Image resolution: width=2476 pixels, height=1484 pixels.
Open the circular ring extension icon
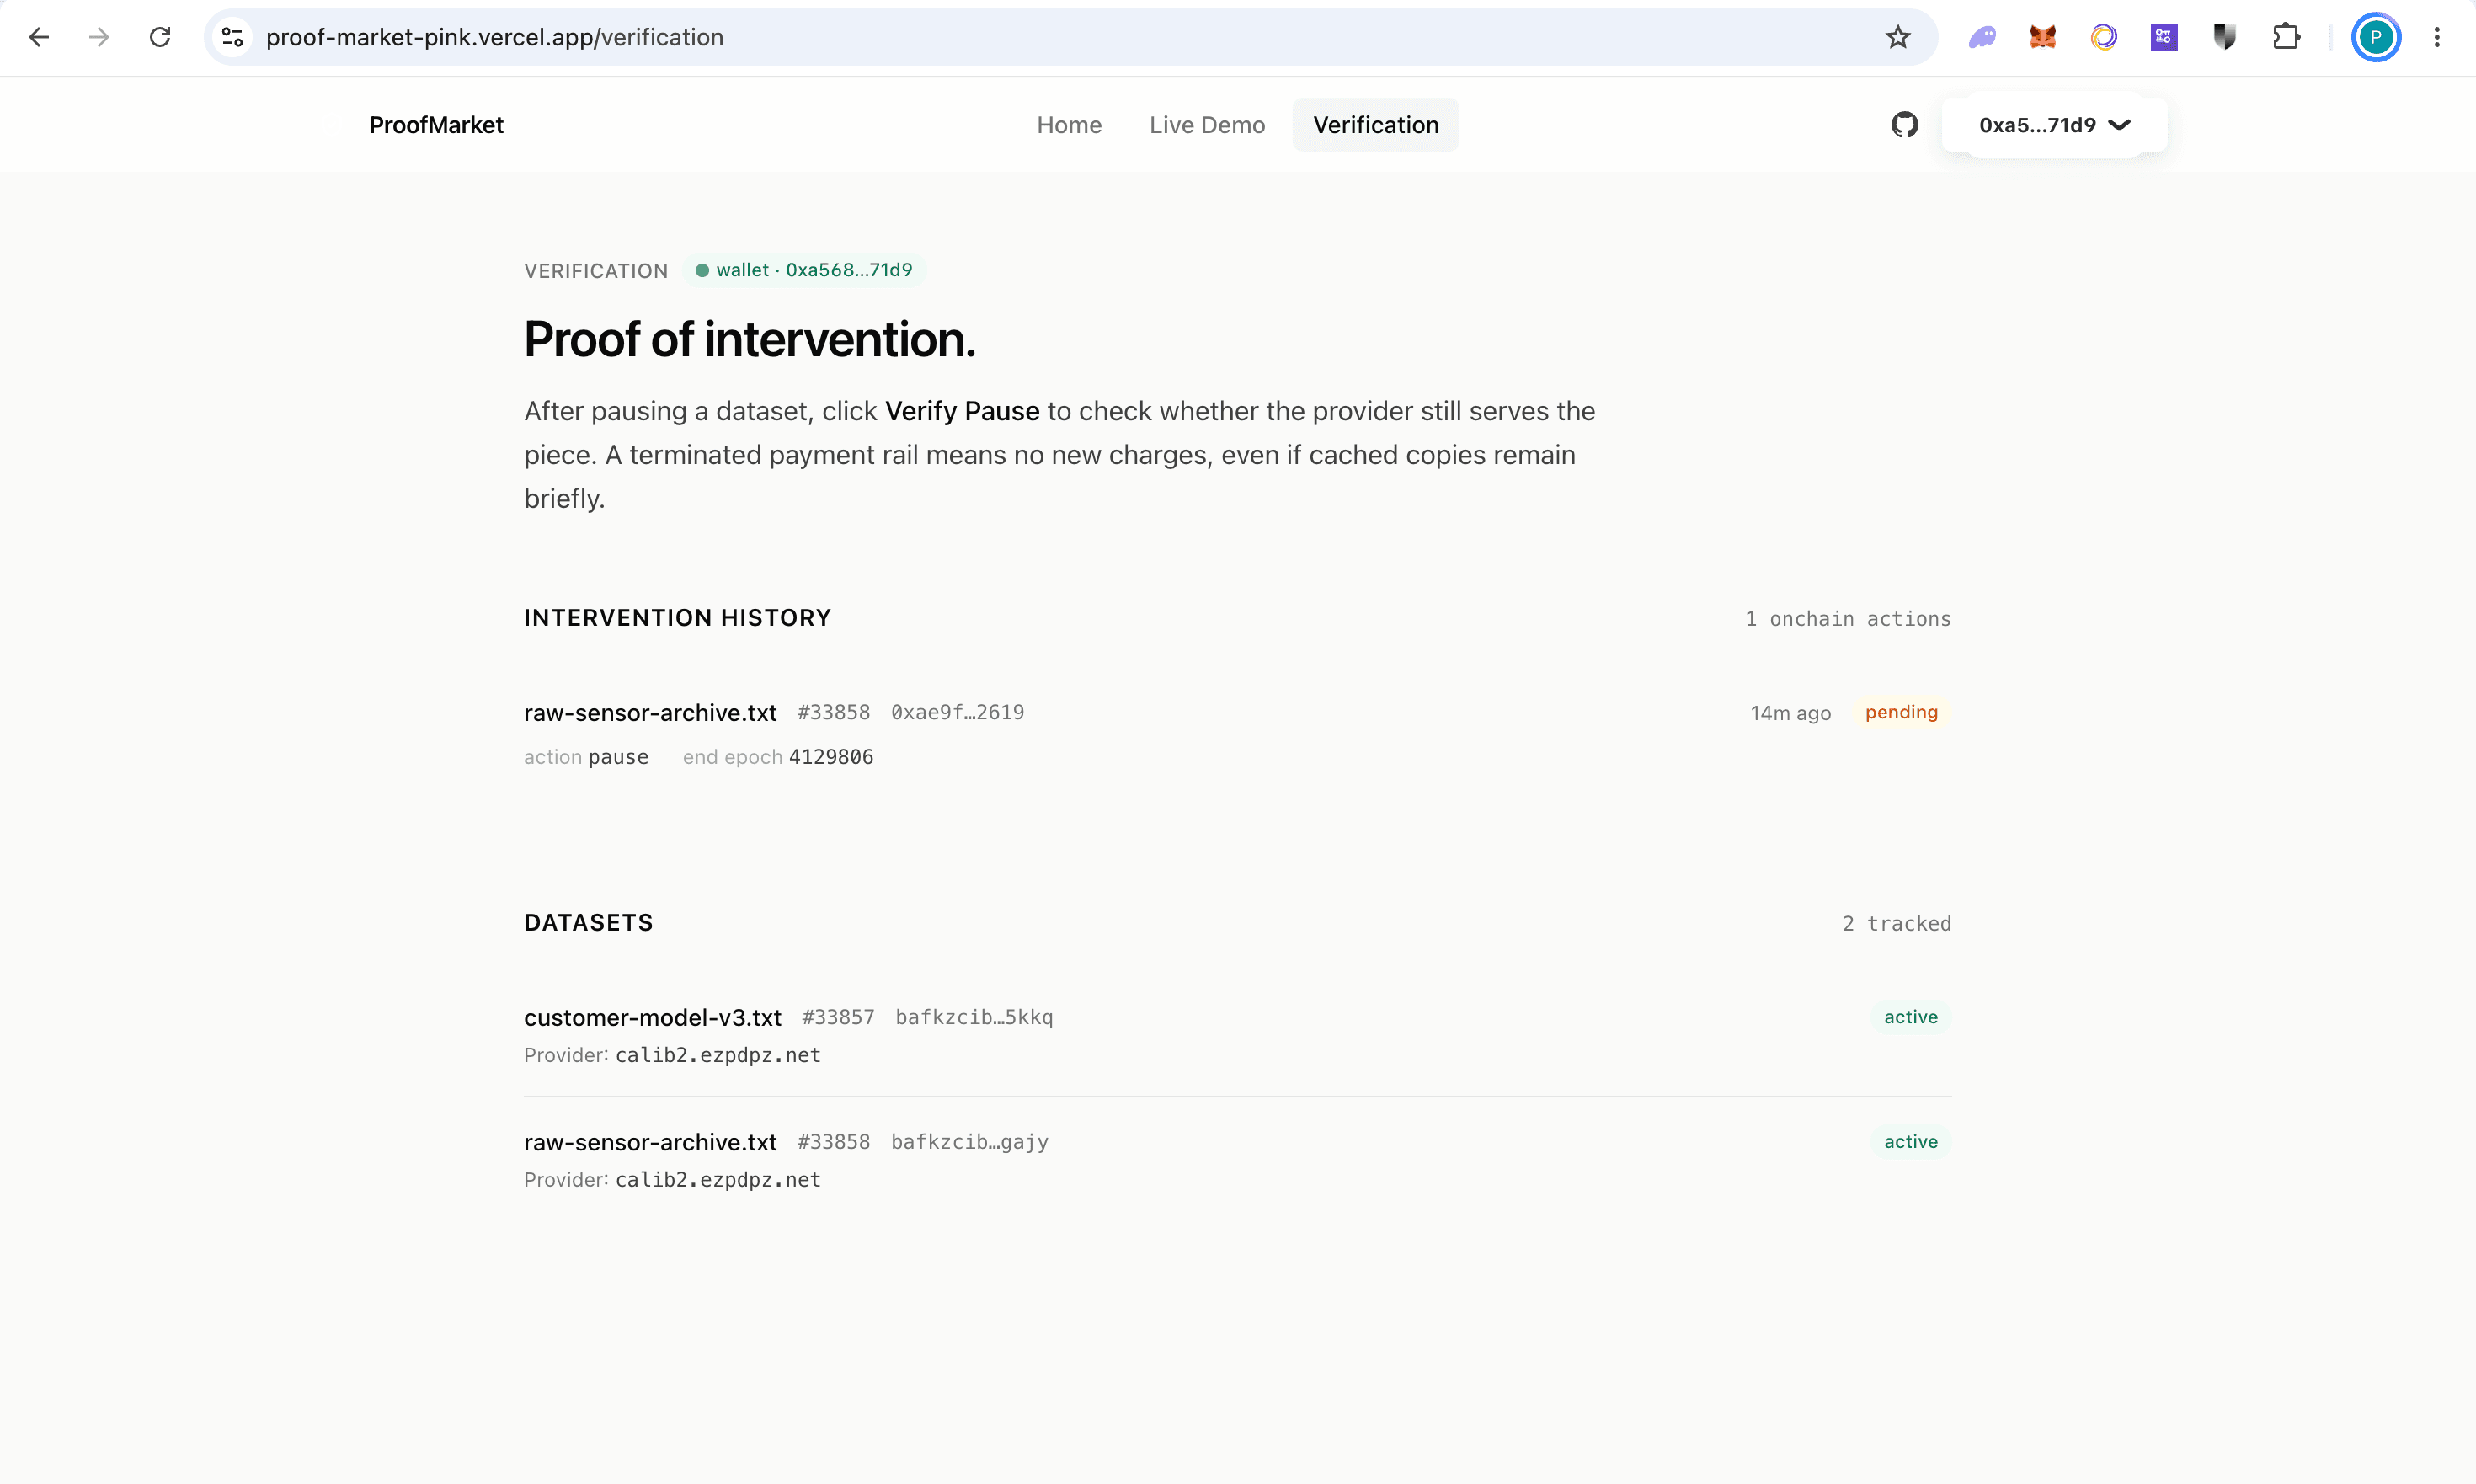[2104, 37]
